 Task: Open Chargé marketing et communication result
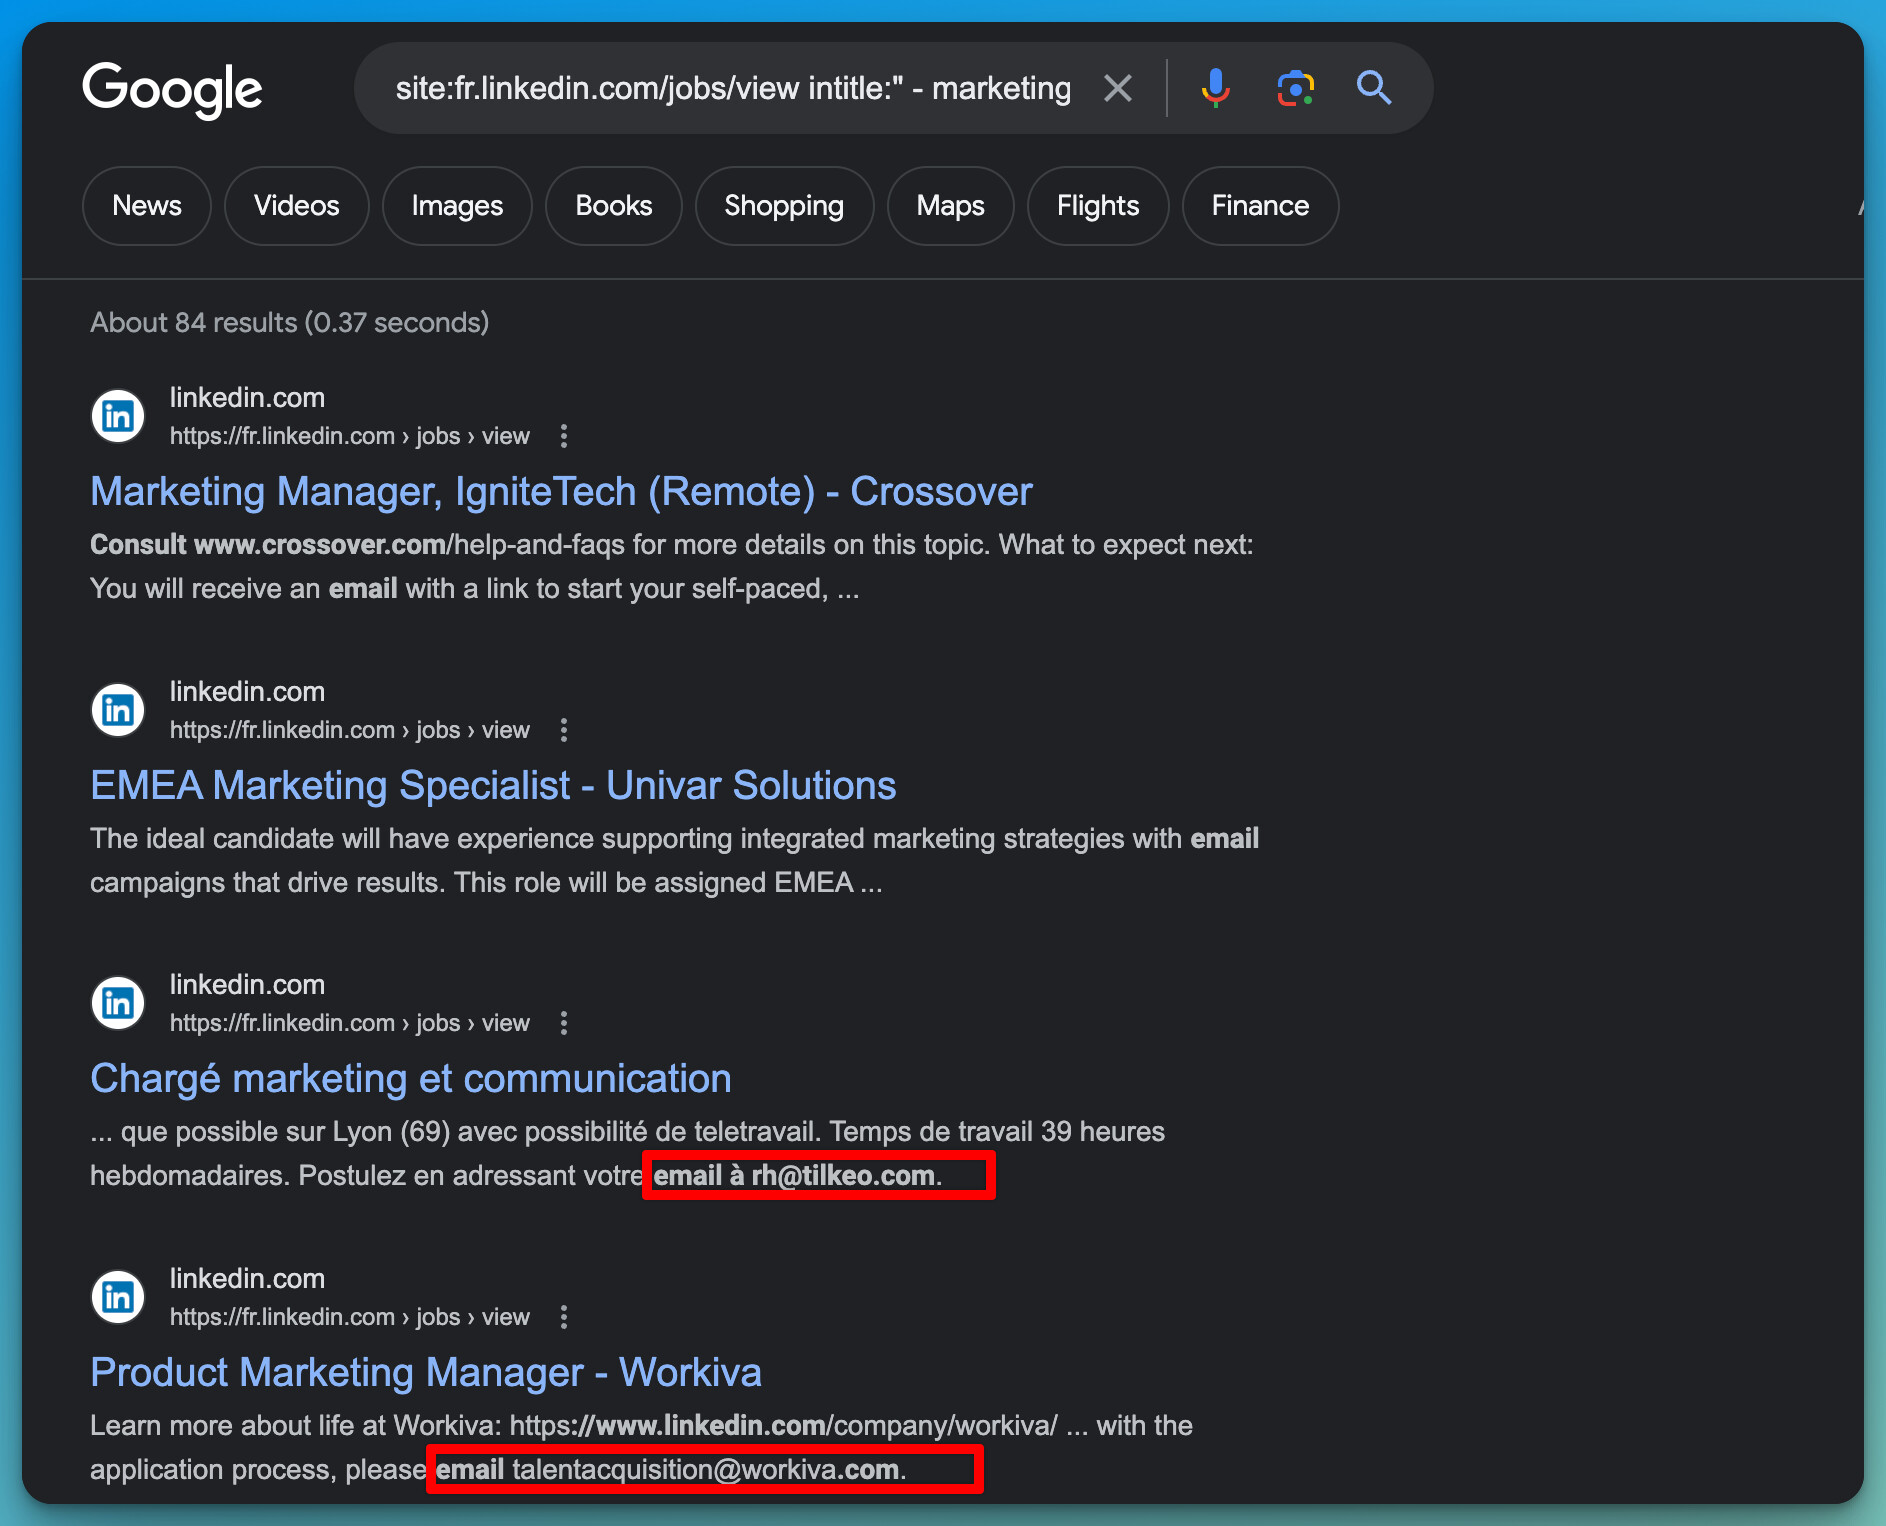tap(411, 1079)
